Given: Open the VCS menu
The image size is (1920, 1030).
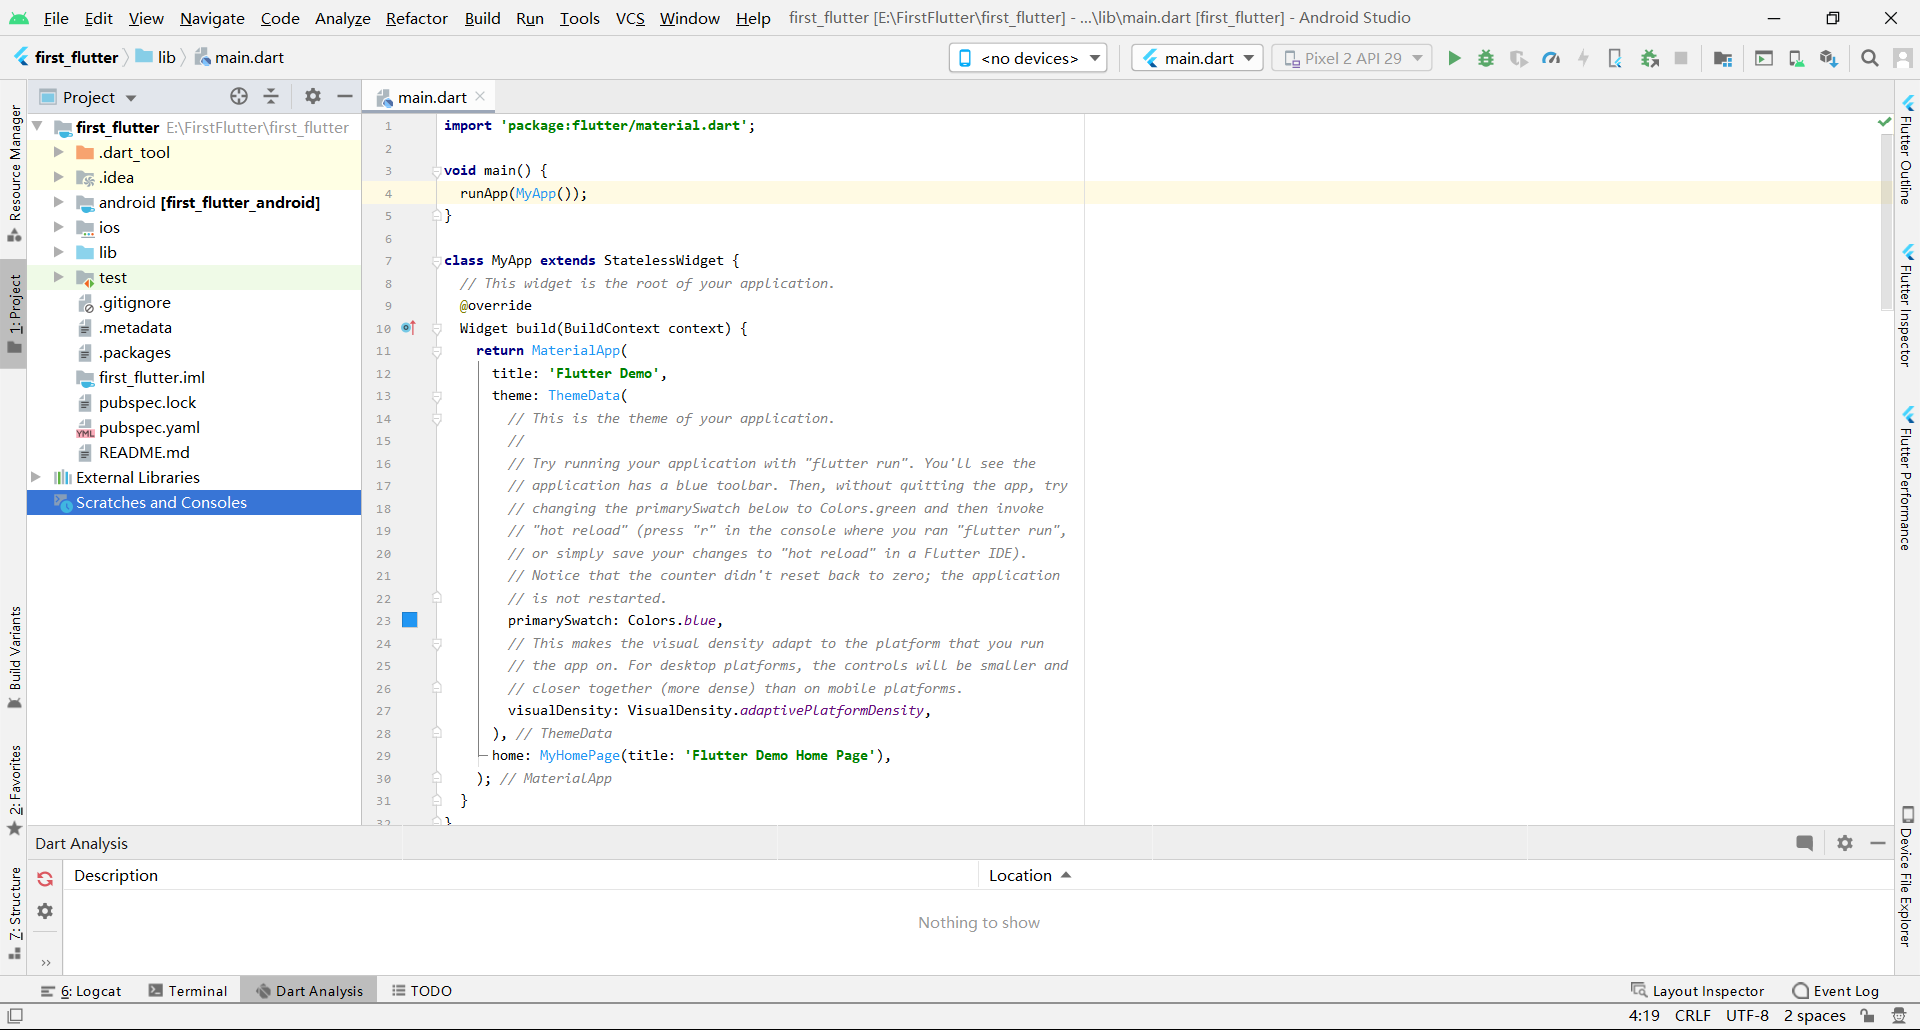Looking at the screenshot, I should [x=630, y=18].
